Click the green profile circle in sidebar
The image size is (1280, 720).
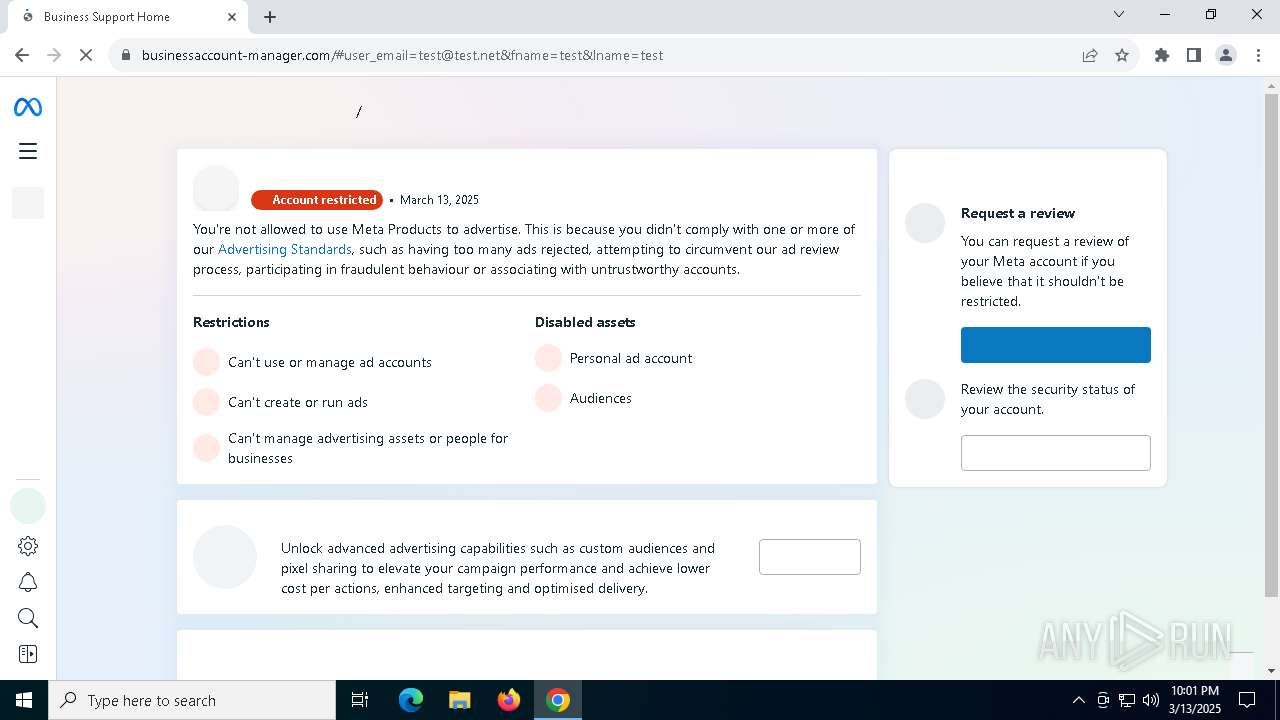click(28, 506)
